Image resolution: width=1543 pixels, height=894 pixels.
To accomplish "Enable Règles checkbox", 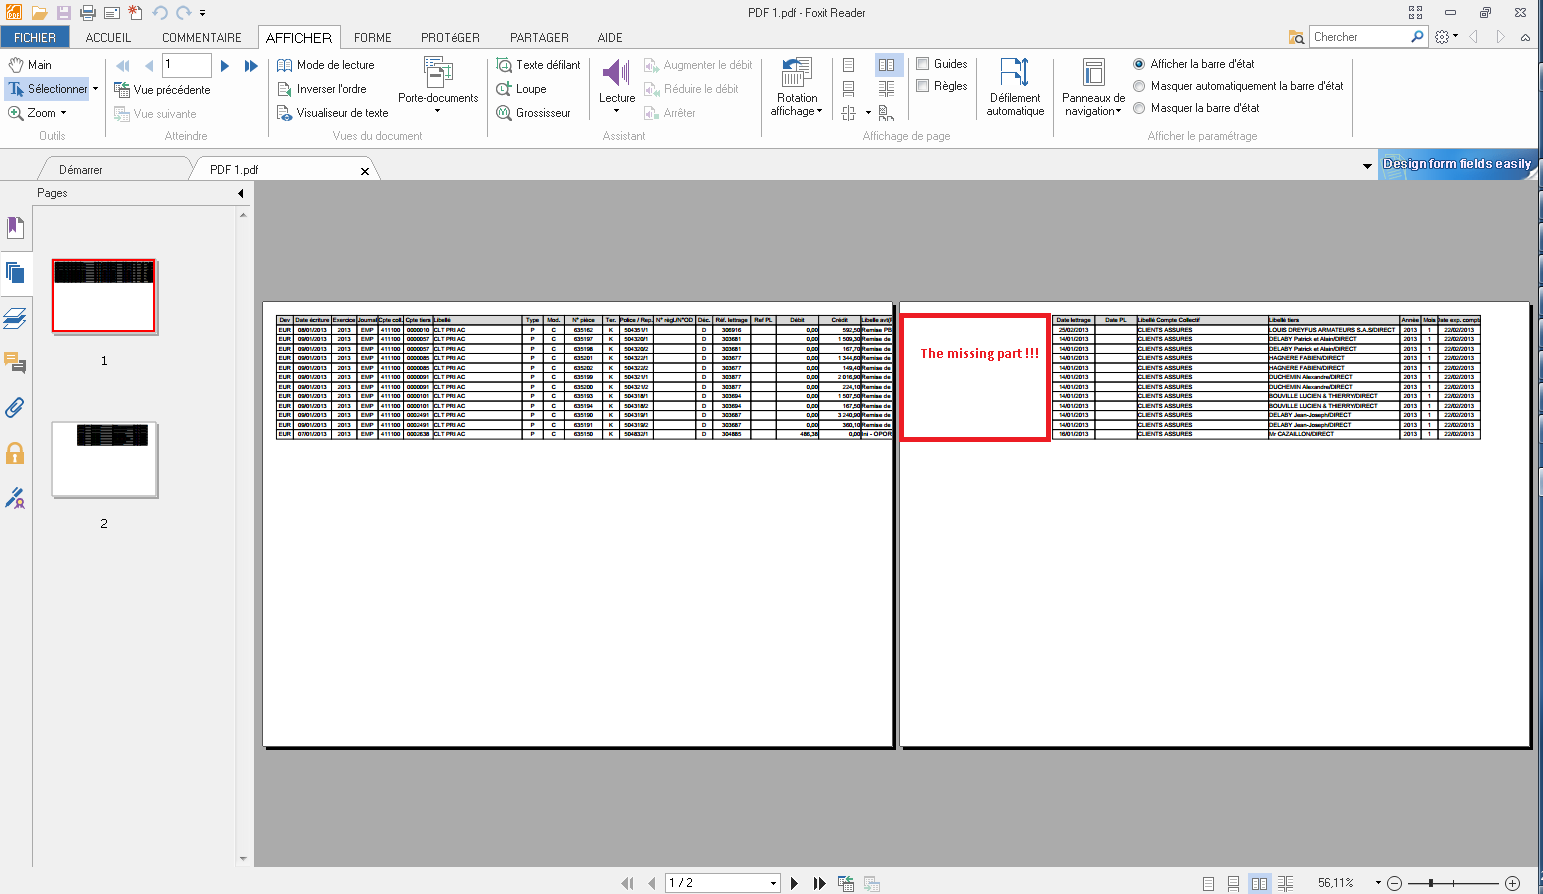I will 923,86.
